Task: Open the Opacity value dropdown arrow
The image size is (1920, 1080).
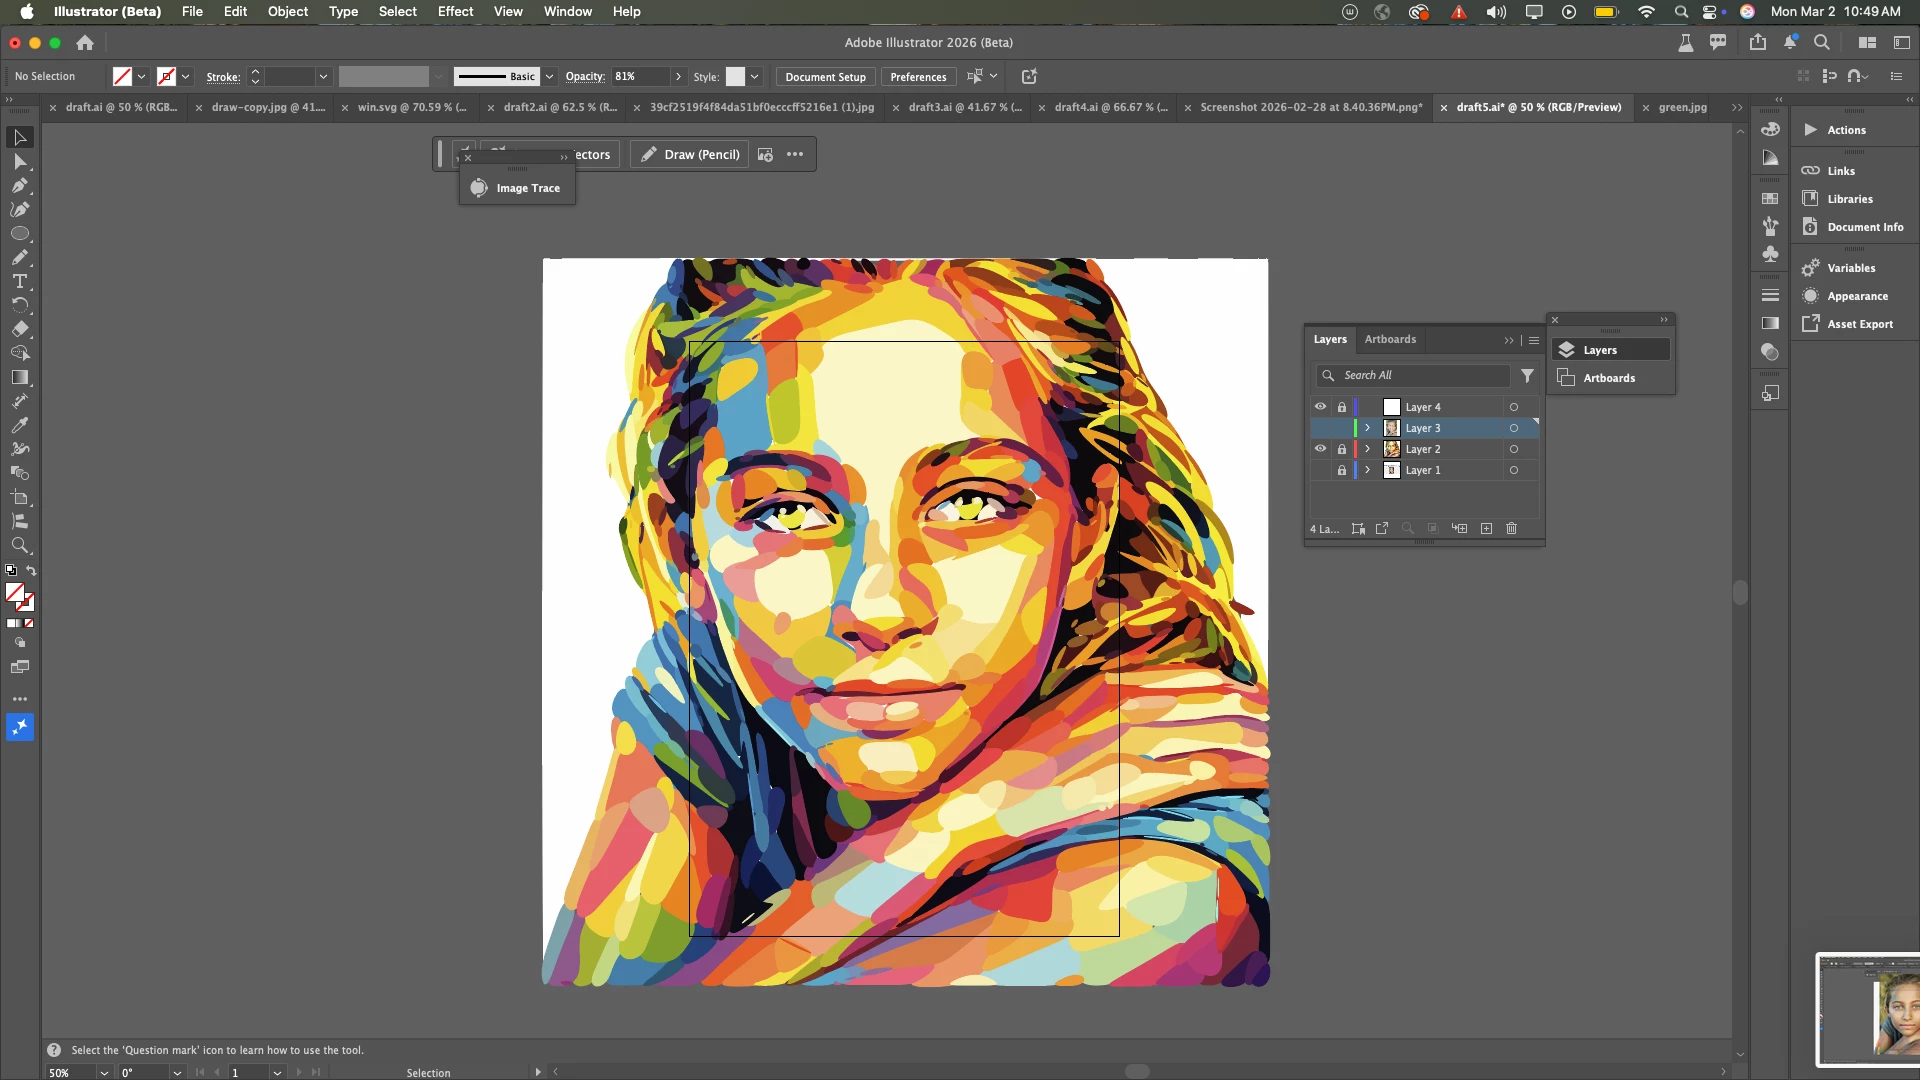Action: tap(678, 77)
